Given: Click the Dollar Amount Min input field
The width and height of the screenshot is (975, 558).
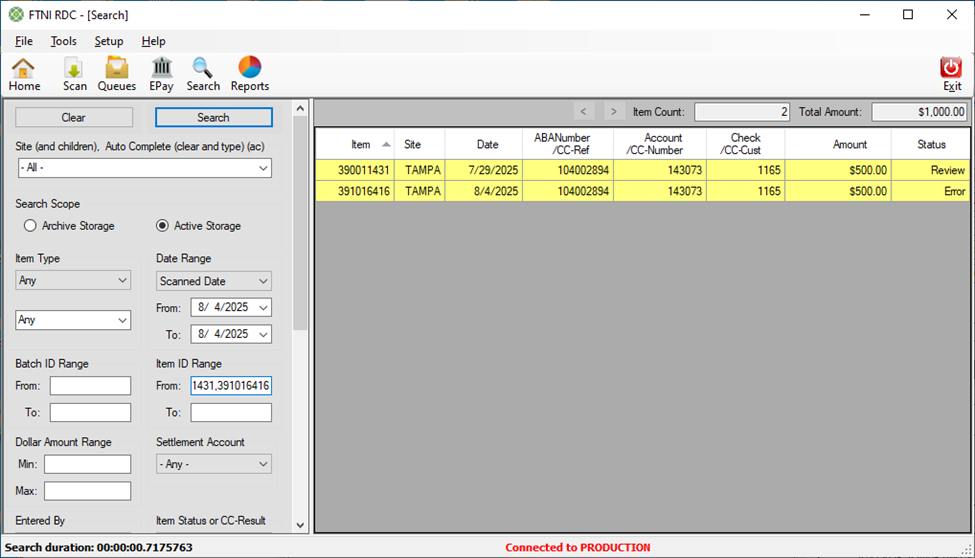Looking at the screenshot, I should coord(87,464).
